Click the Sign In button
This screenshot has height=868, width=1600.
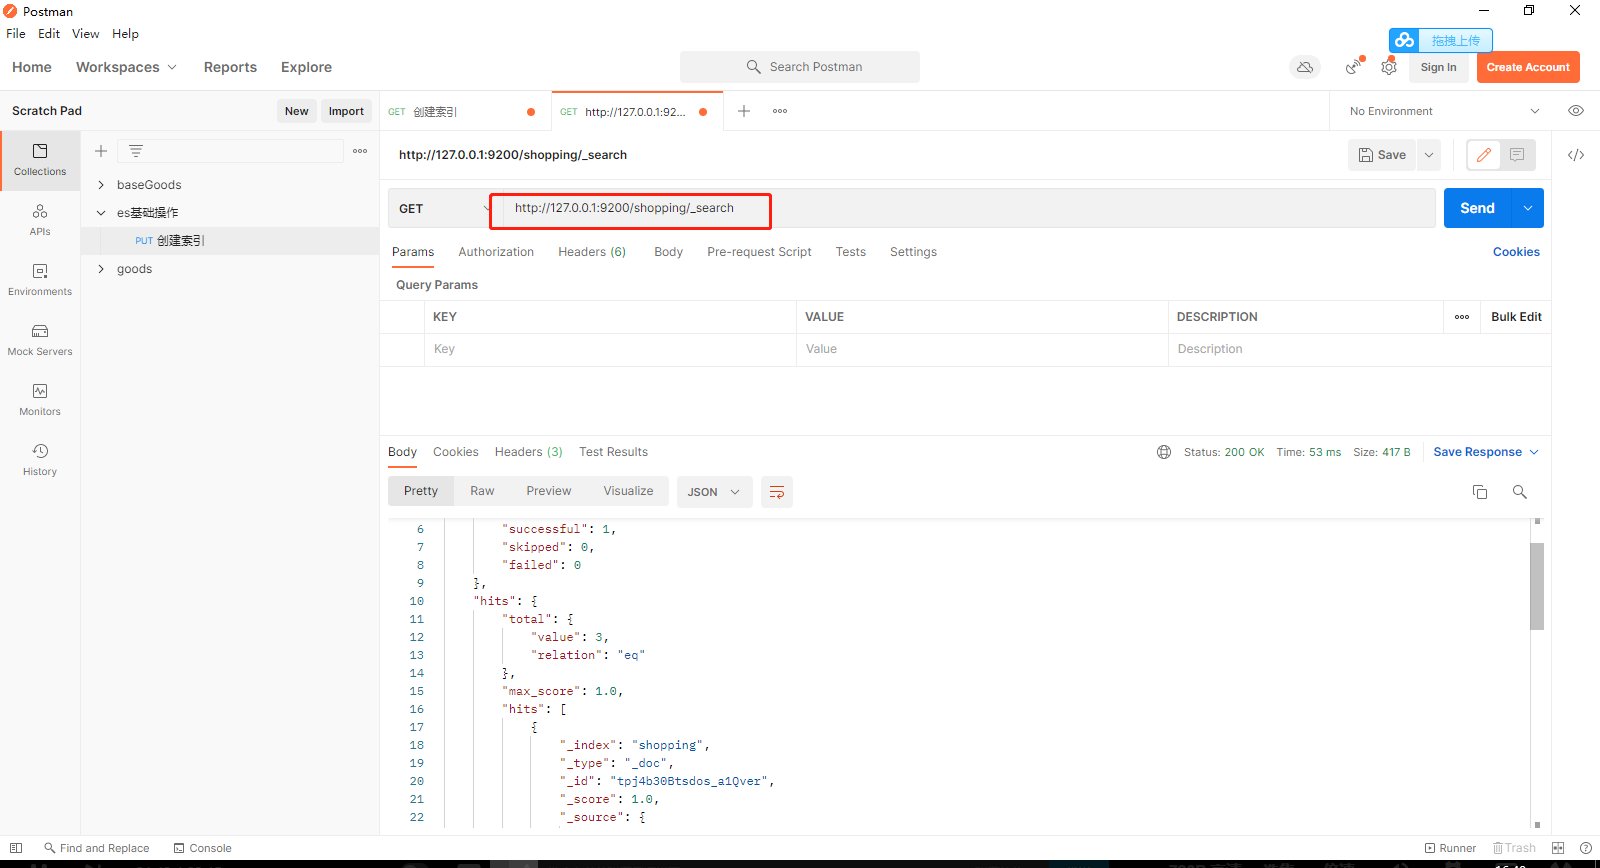point(1438,67)
